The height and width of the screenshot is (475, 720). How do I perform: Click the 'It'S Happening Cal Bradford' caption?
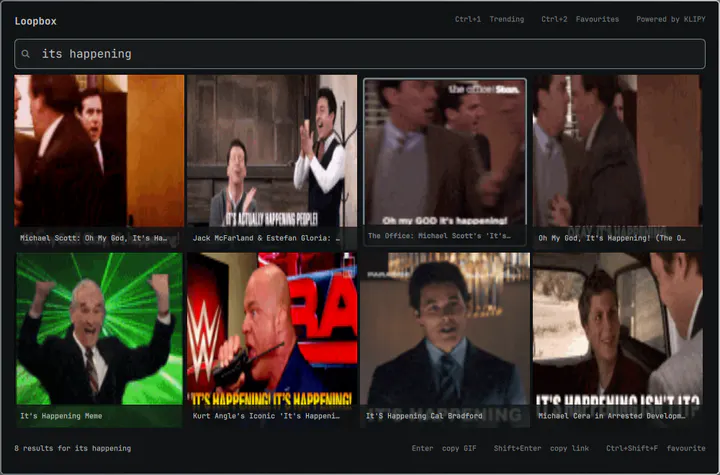424,416
